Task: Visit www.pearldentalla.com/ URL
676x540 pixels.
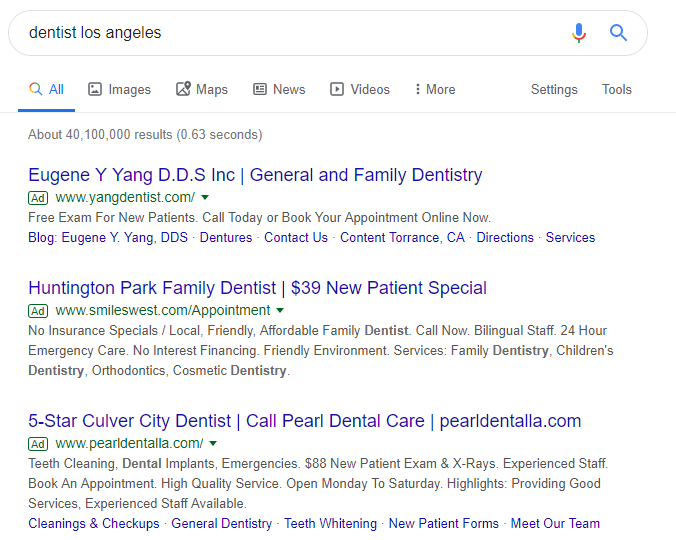Action: tap(129, 443)
